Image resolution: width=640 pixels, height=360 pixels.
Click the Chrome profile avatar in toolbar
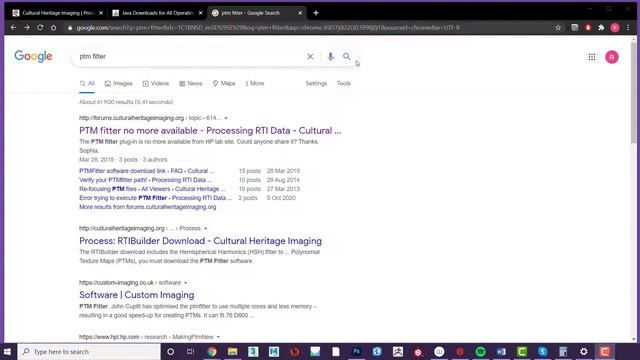[615, 28]
